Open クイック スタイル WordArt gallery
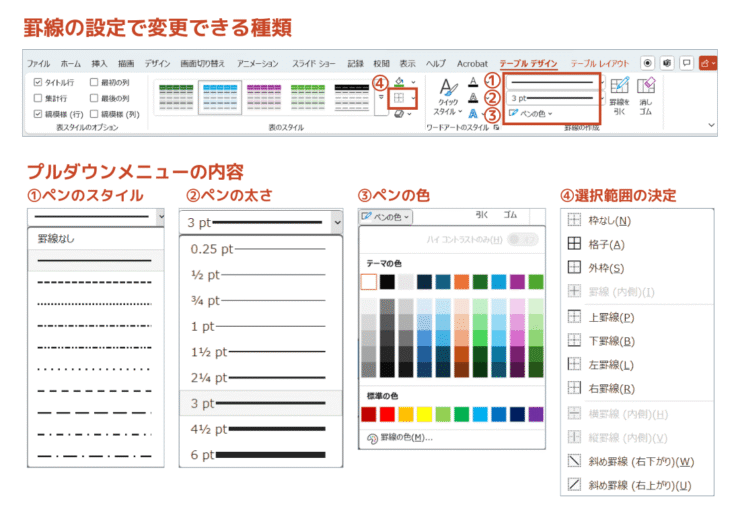The width and height of the screenshot is (740, 505). 448,98
